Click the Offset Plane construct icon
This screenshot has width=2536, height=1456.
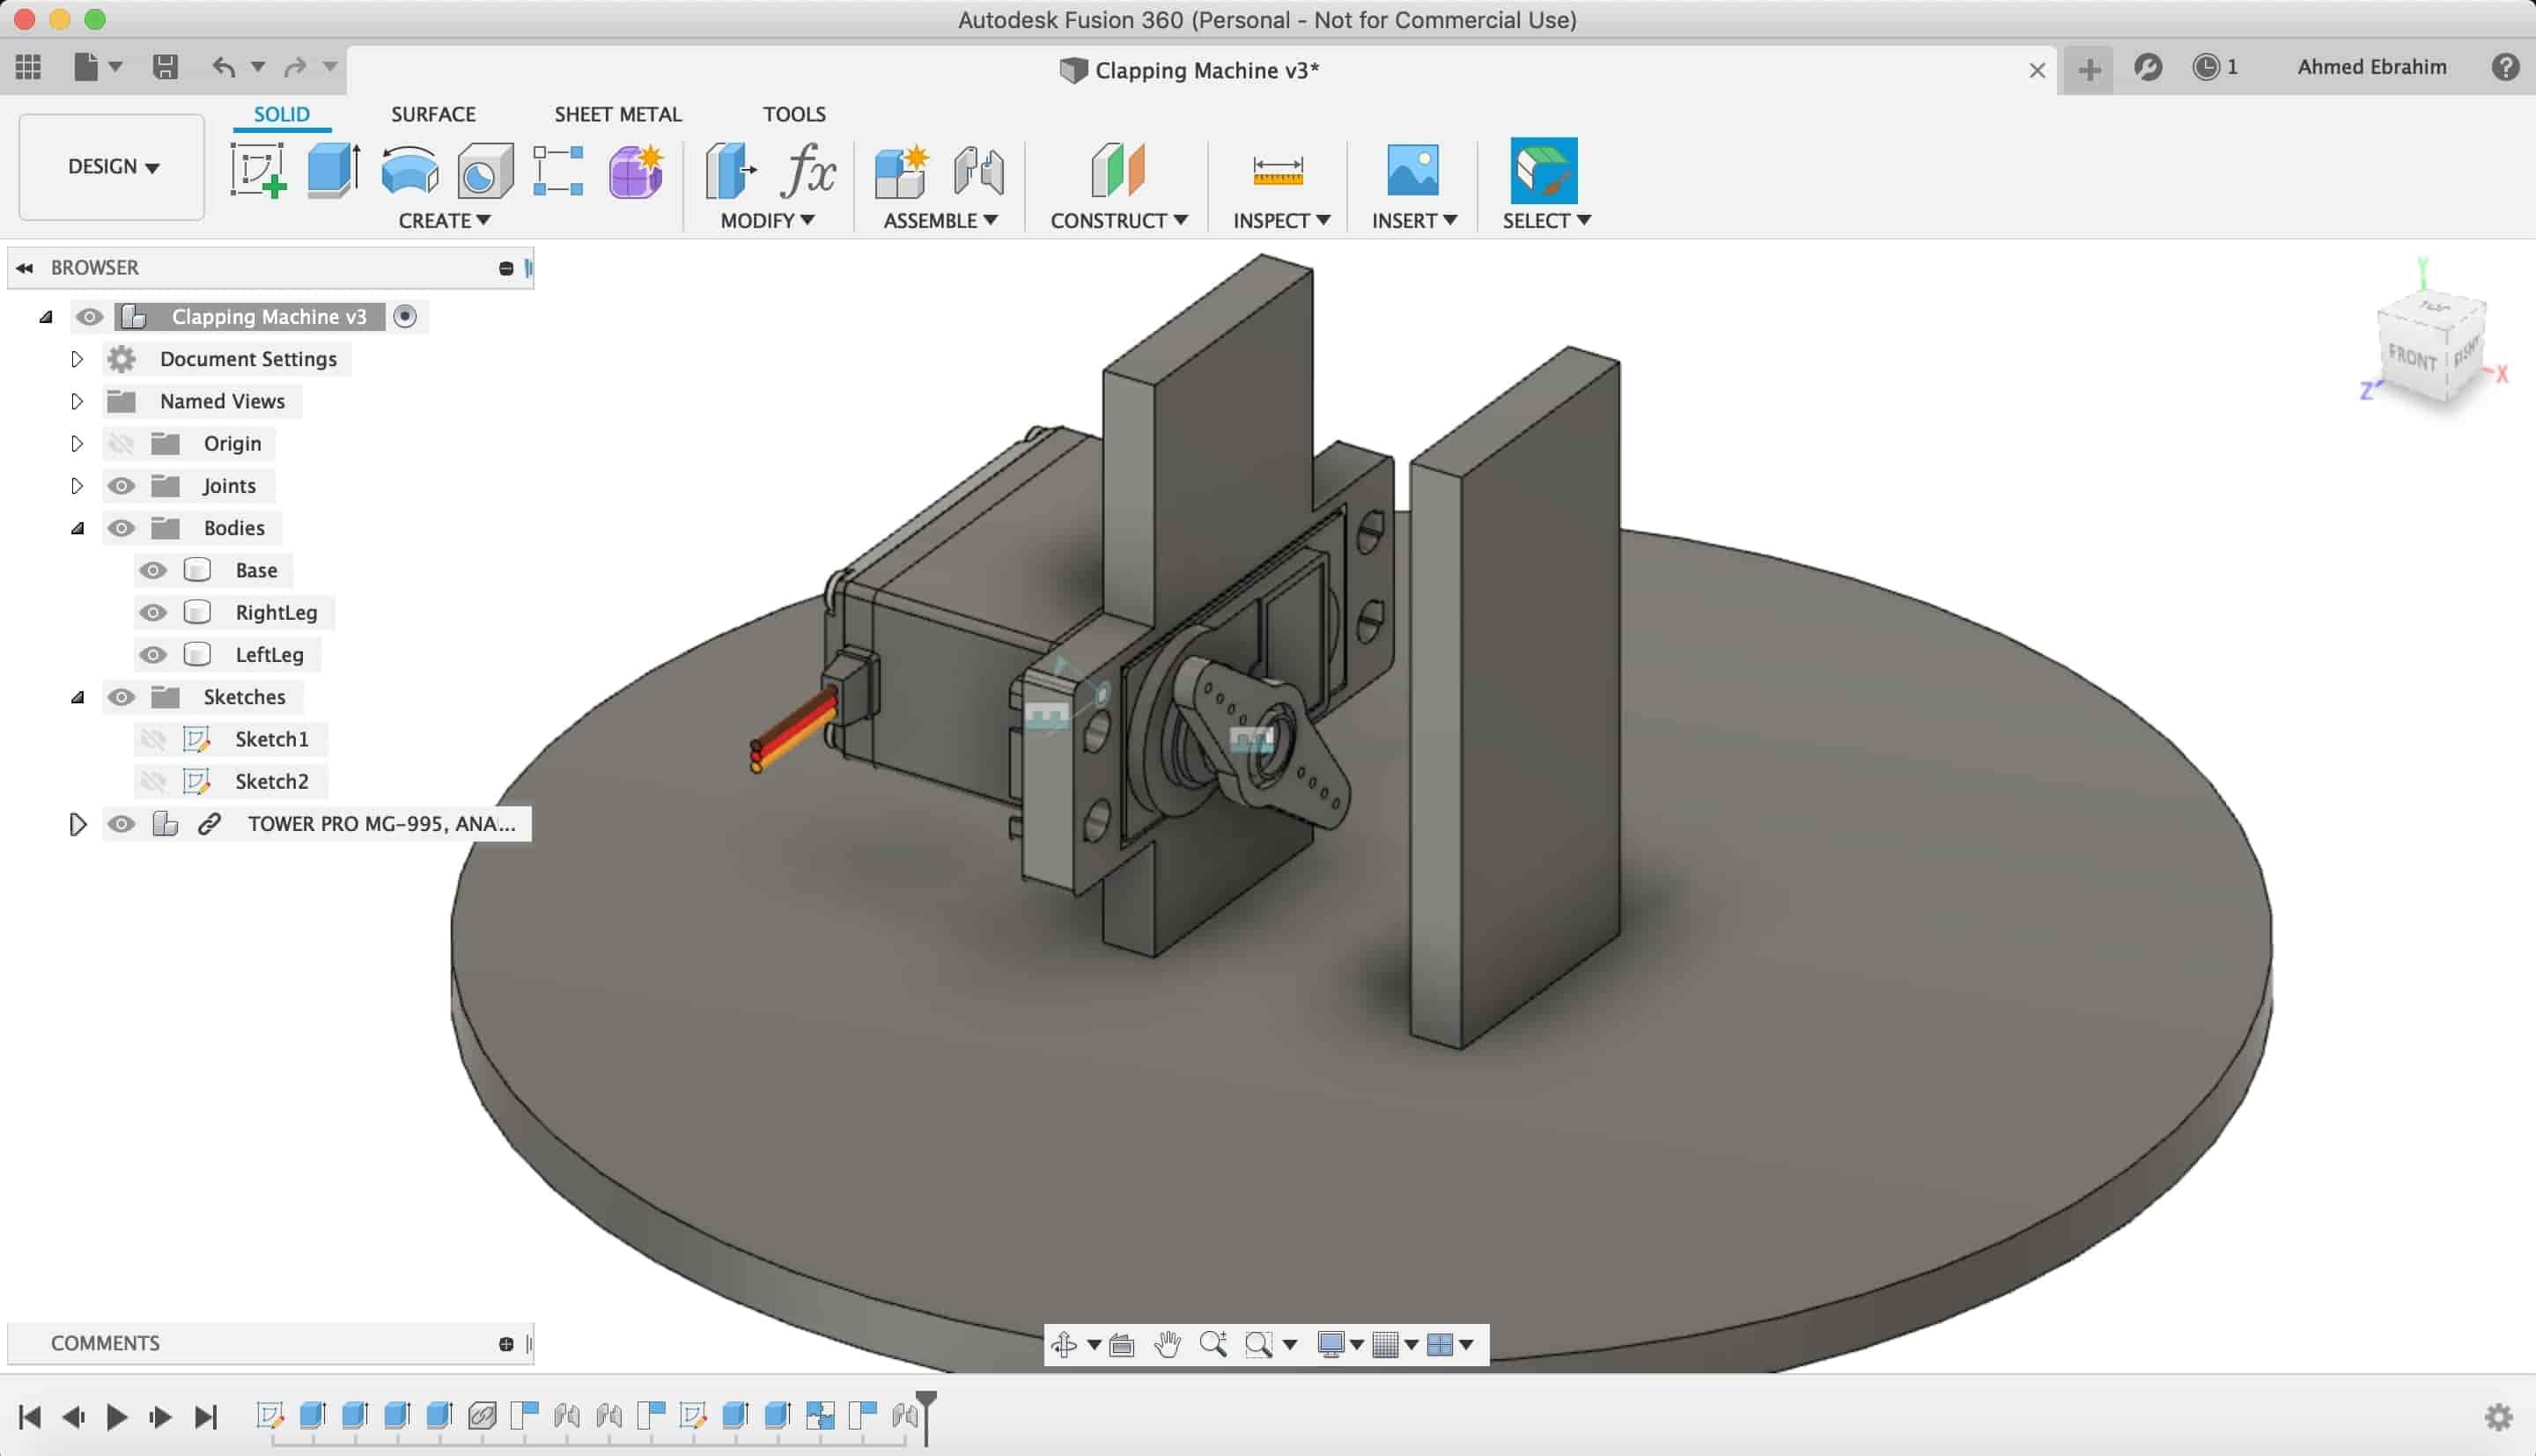(1118, 170)
